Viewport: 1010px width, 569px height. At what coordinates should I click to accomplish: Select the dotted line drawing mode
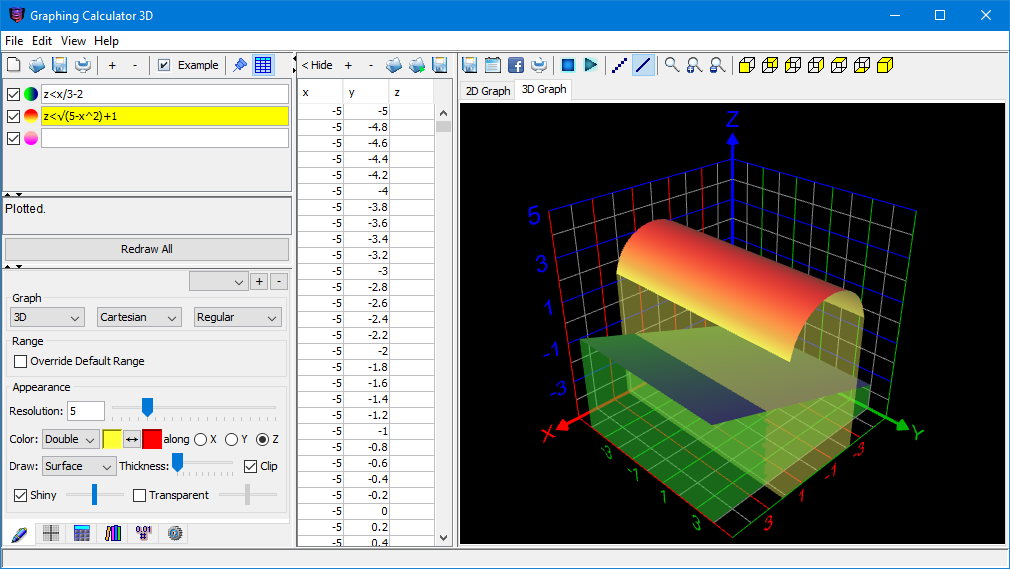pyautogui.click(x=620, y=65)
